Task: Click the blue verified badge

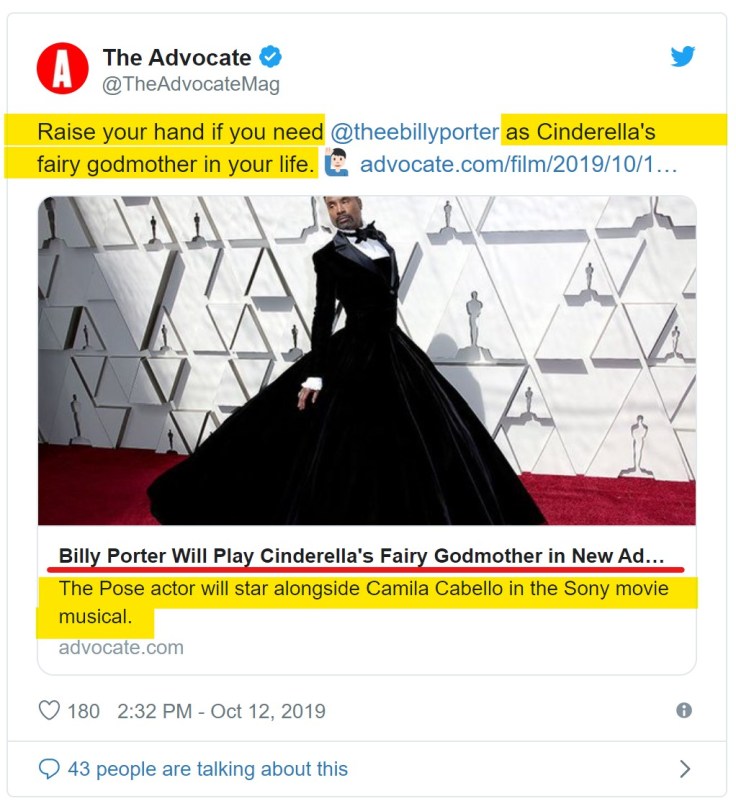Action: tap(270, 57)
